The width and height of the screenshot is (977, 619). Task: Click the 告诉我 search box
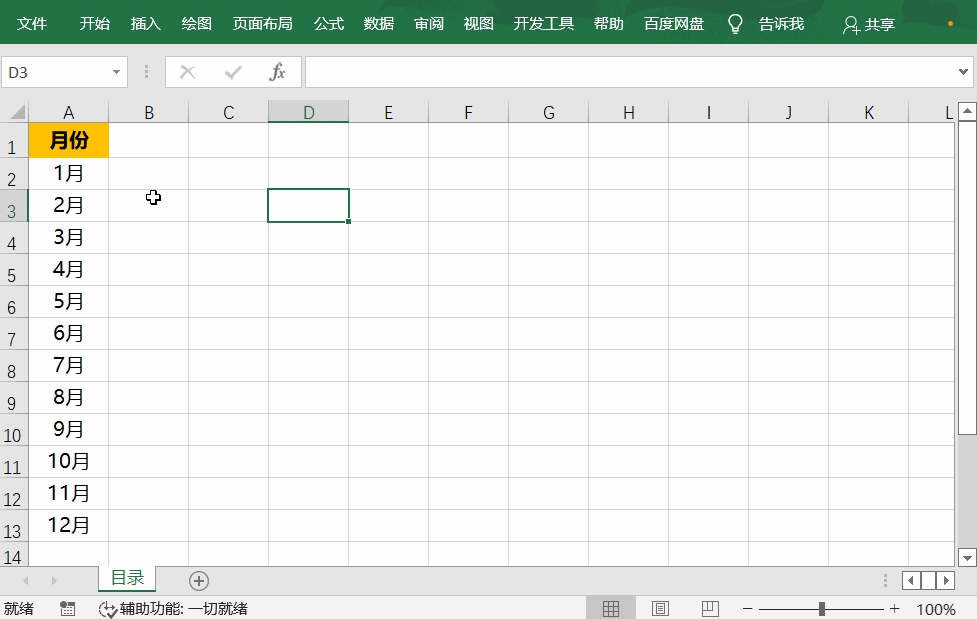(x=781, y=24)
